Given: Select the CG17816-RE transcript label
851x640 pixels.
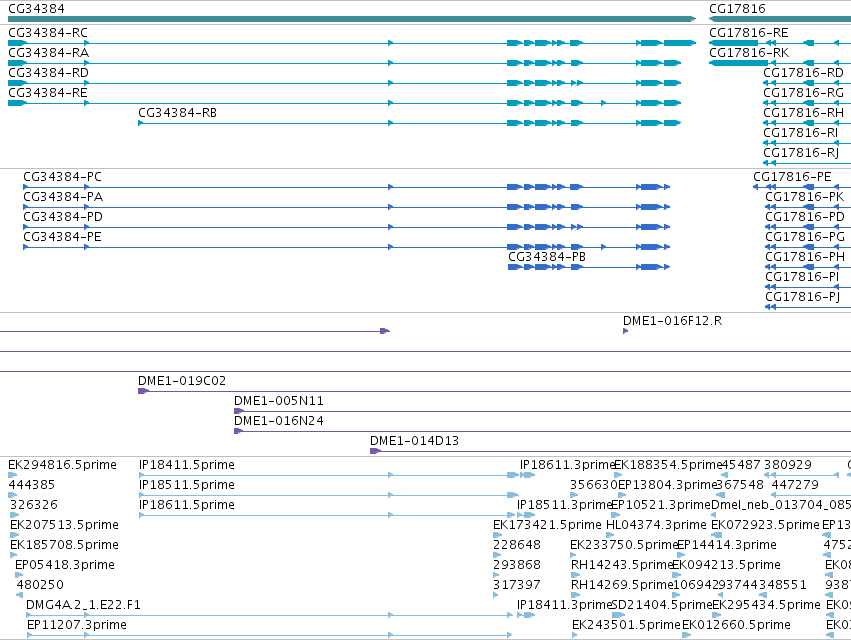Looking at the screenshot, I should click(748, 33).
